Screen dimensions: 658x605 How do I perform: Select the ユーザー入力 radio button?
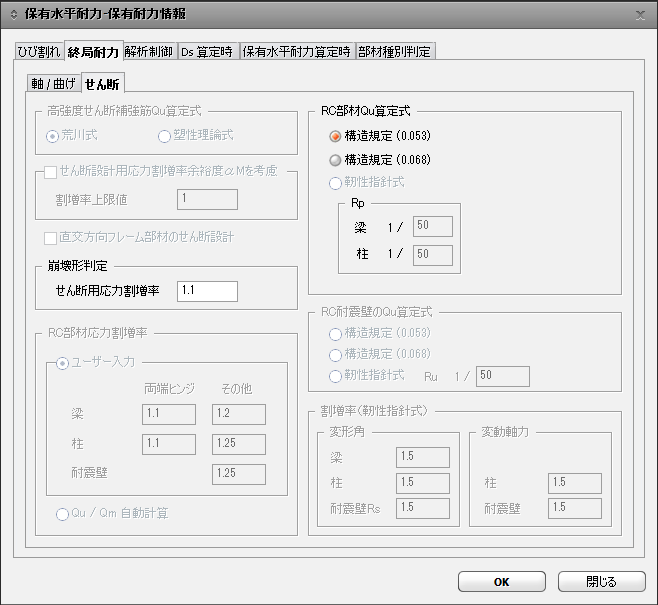(62, 363)
